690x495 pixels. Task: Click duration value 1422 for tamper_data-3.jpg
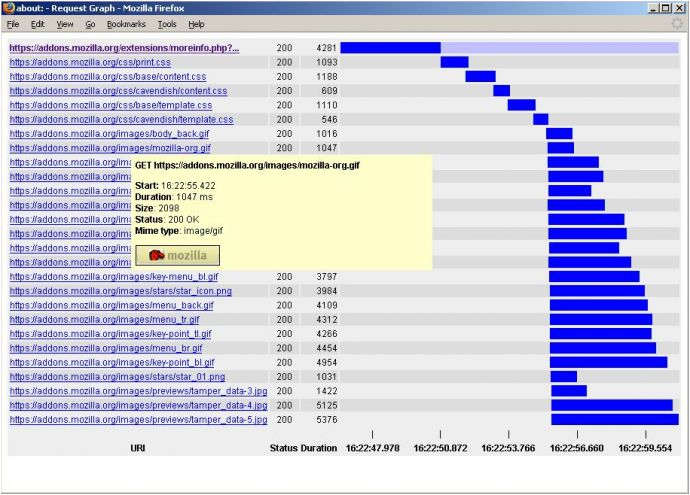point(327,391)
